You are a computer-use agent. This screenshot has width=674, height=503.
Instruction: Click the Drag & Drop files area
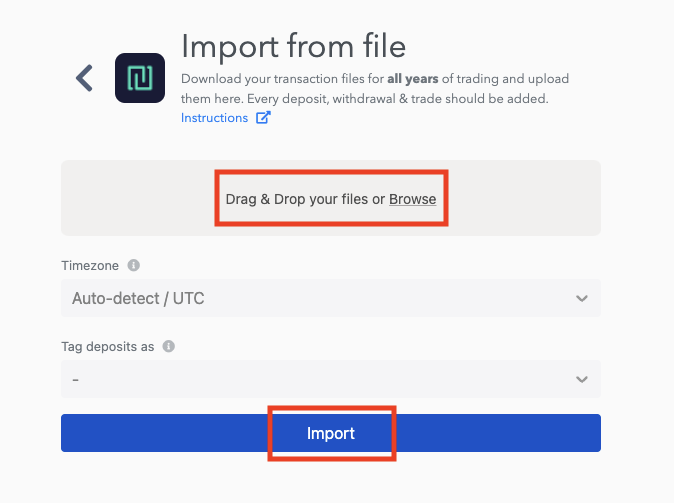click(331, 198)
